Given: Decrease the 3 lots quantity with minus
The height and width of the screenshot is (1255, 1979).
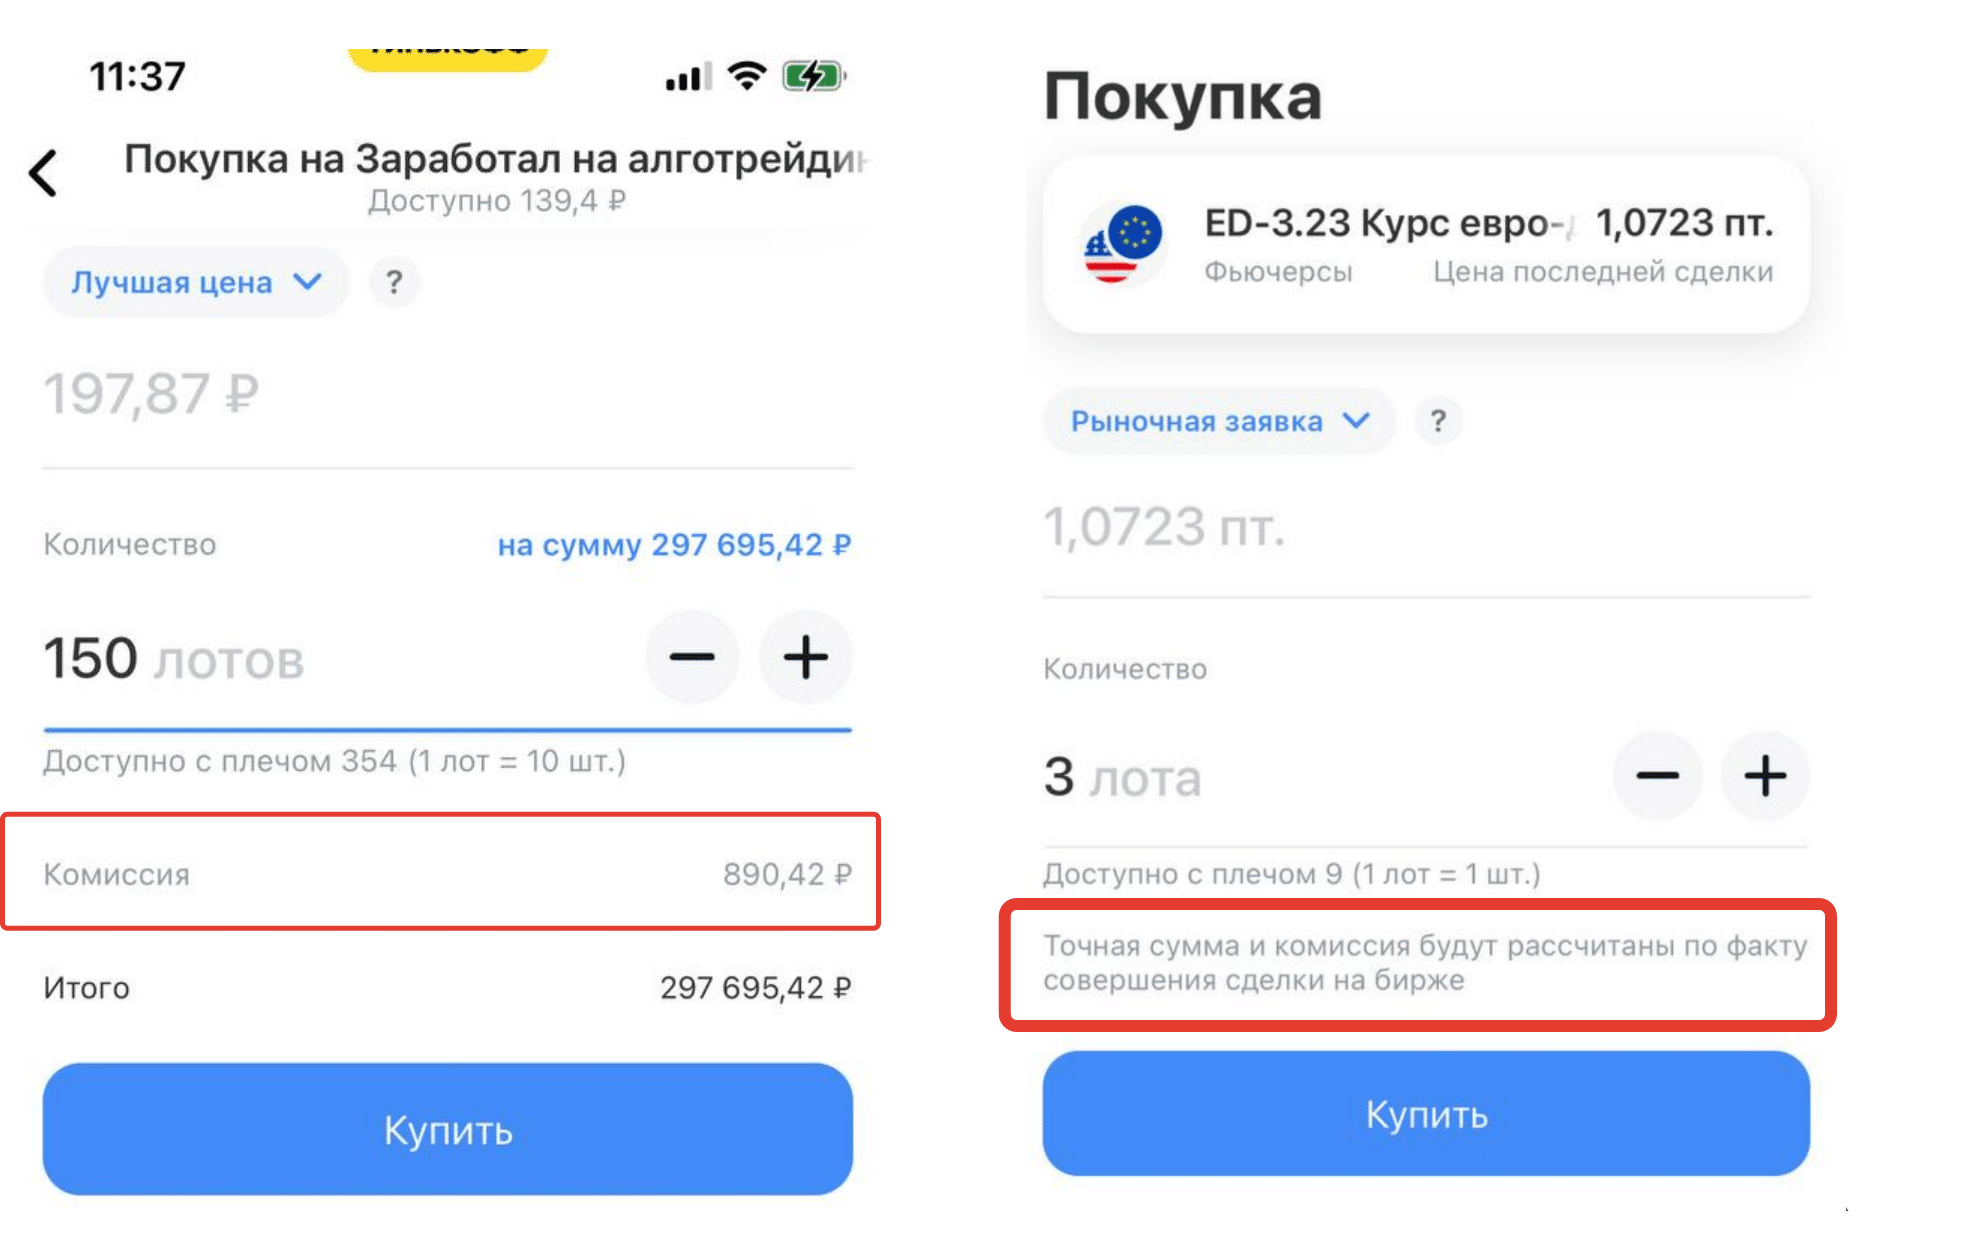Looking at the screenshot, I should [x=1657, y=776].
